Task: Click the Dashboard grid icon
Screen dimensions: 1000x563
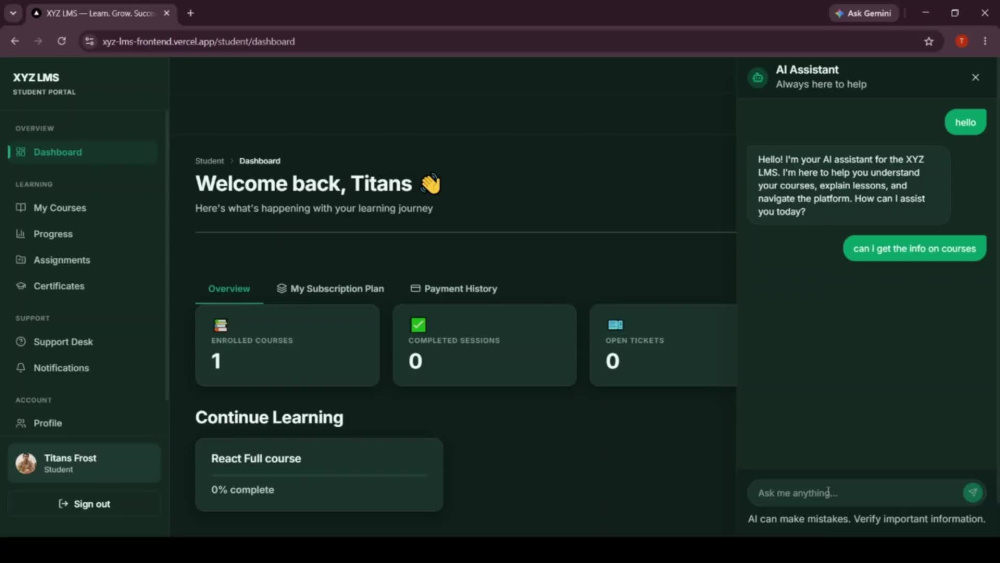Action: (x=21, y=152)
